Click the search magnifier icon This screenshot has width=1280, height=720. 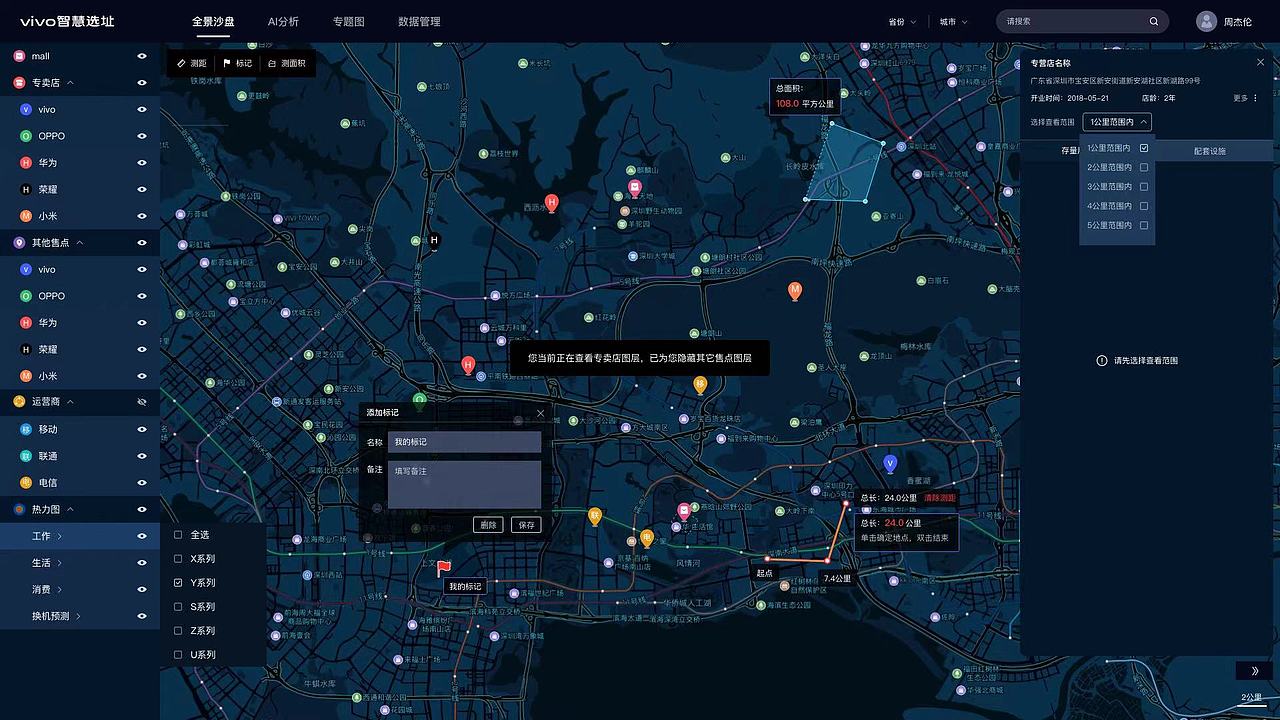pyautogui.click(x=1153, y=21)
